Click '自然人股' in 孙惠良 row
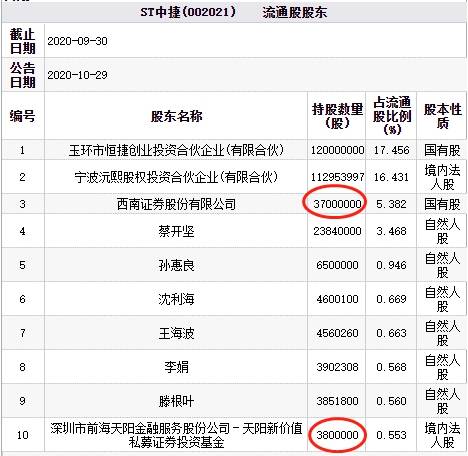This screenshot has width=468, height=456. 442,265
